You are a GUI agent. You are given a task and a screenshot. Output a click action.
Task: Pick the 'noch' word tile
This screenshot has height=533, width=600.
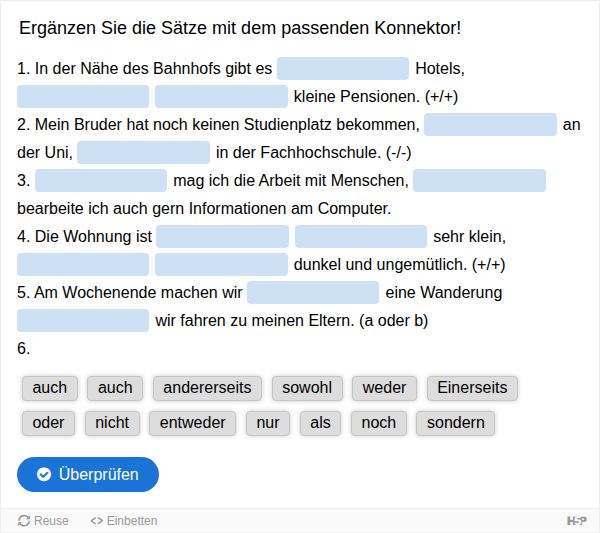tap(378, 423)
